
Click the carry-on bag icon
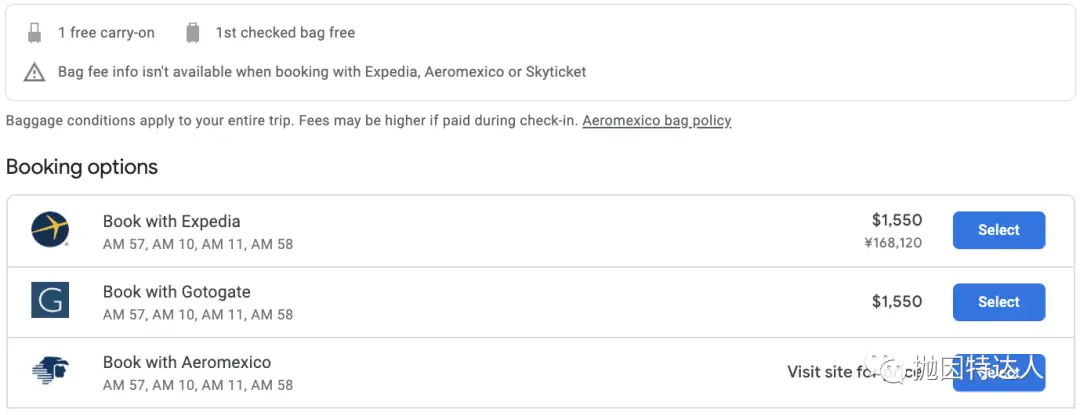pos(34,32)
